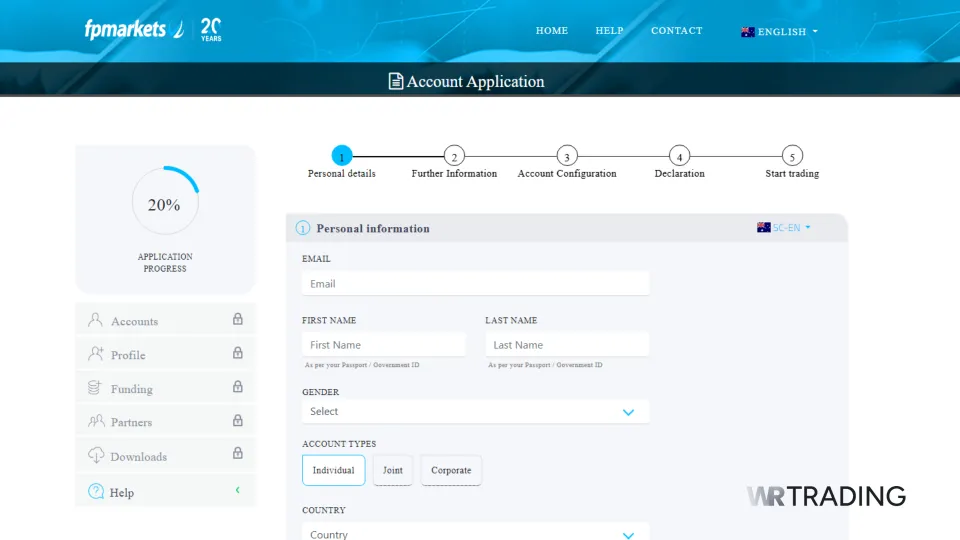
Task: Click the Accounts person icon in sidebar
Action: (x=95, y=320)
